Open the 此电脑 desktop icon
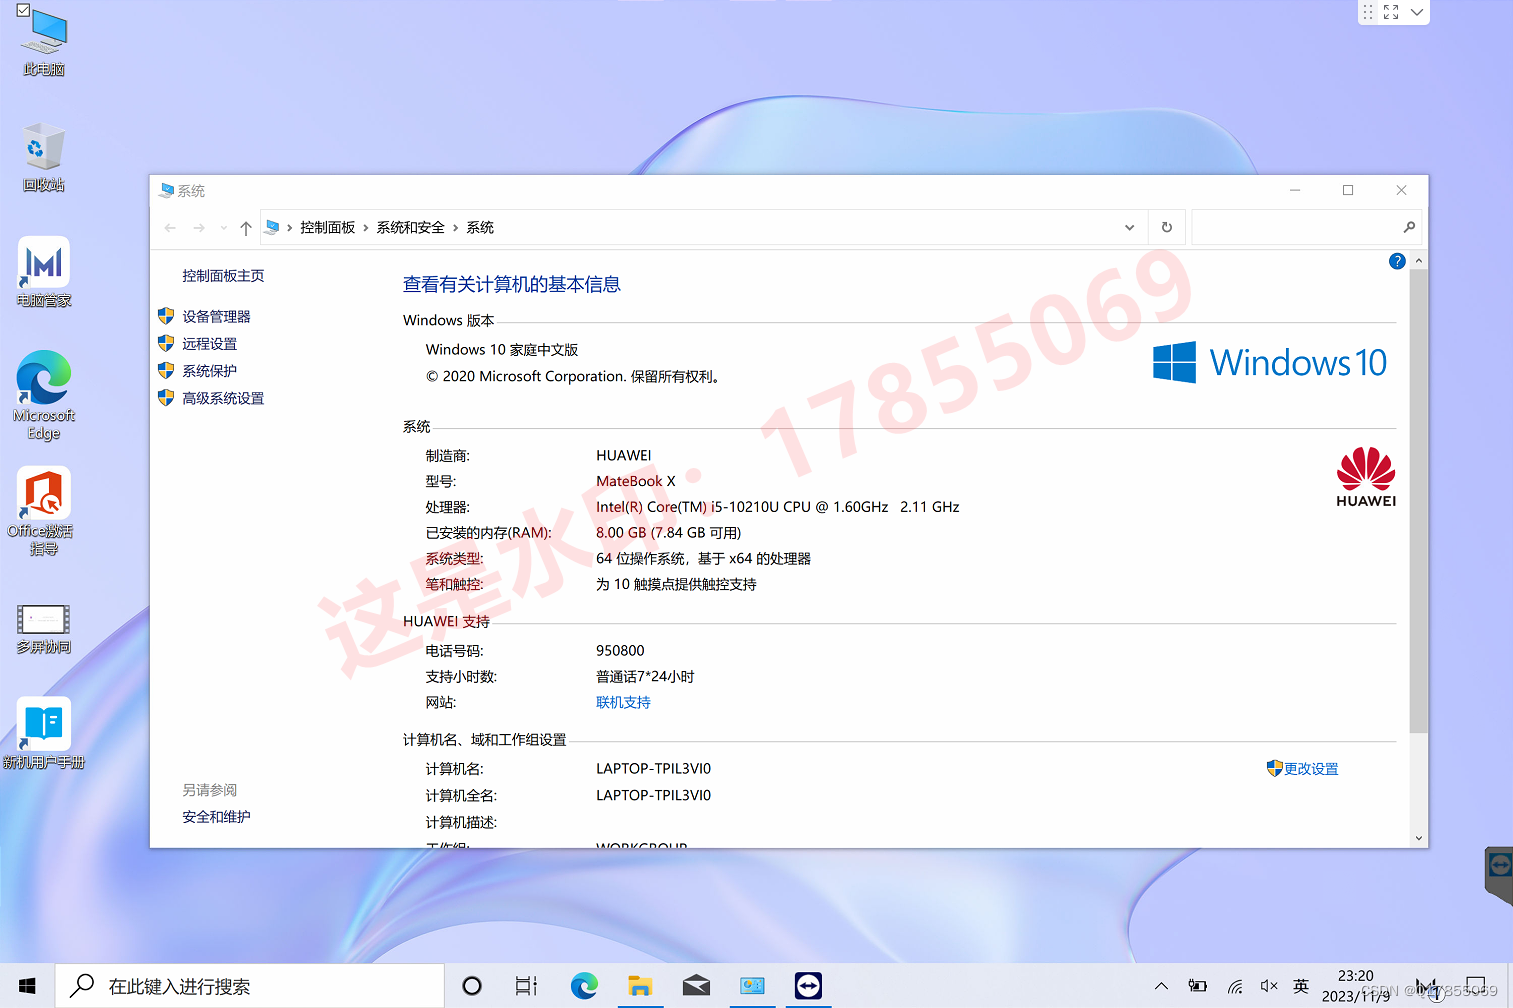Viewport: 1513px width, 1008px height. [x=43, y=43]
